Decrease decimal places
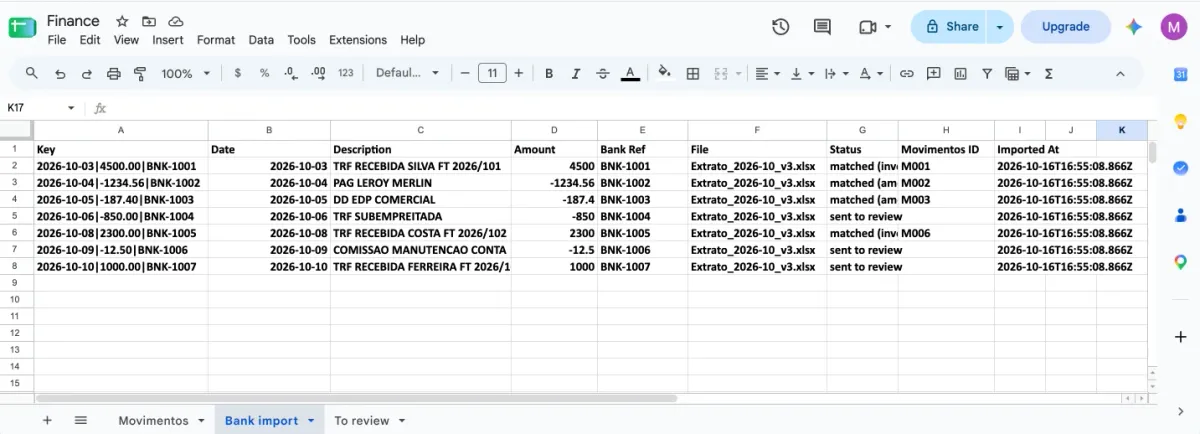 [x=291, y=73]
